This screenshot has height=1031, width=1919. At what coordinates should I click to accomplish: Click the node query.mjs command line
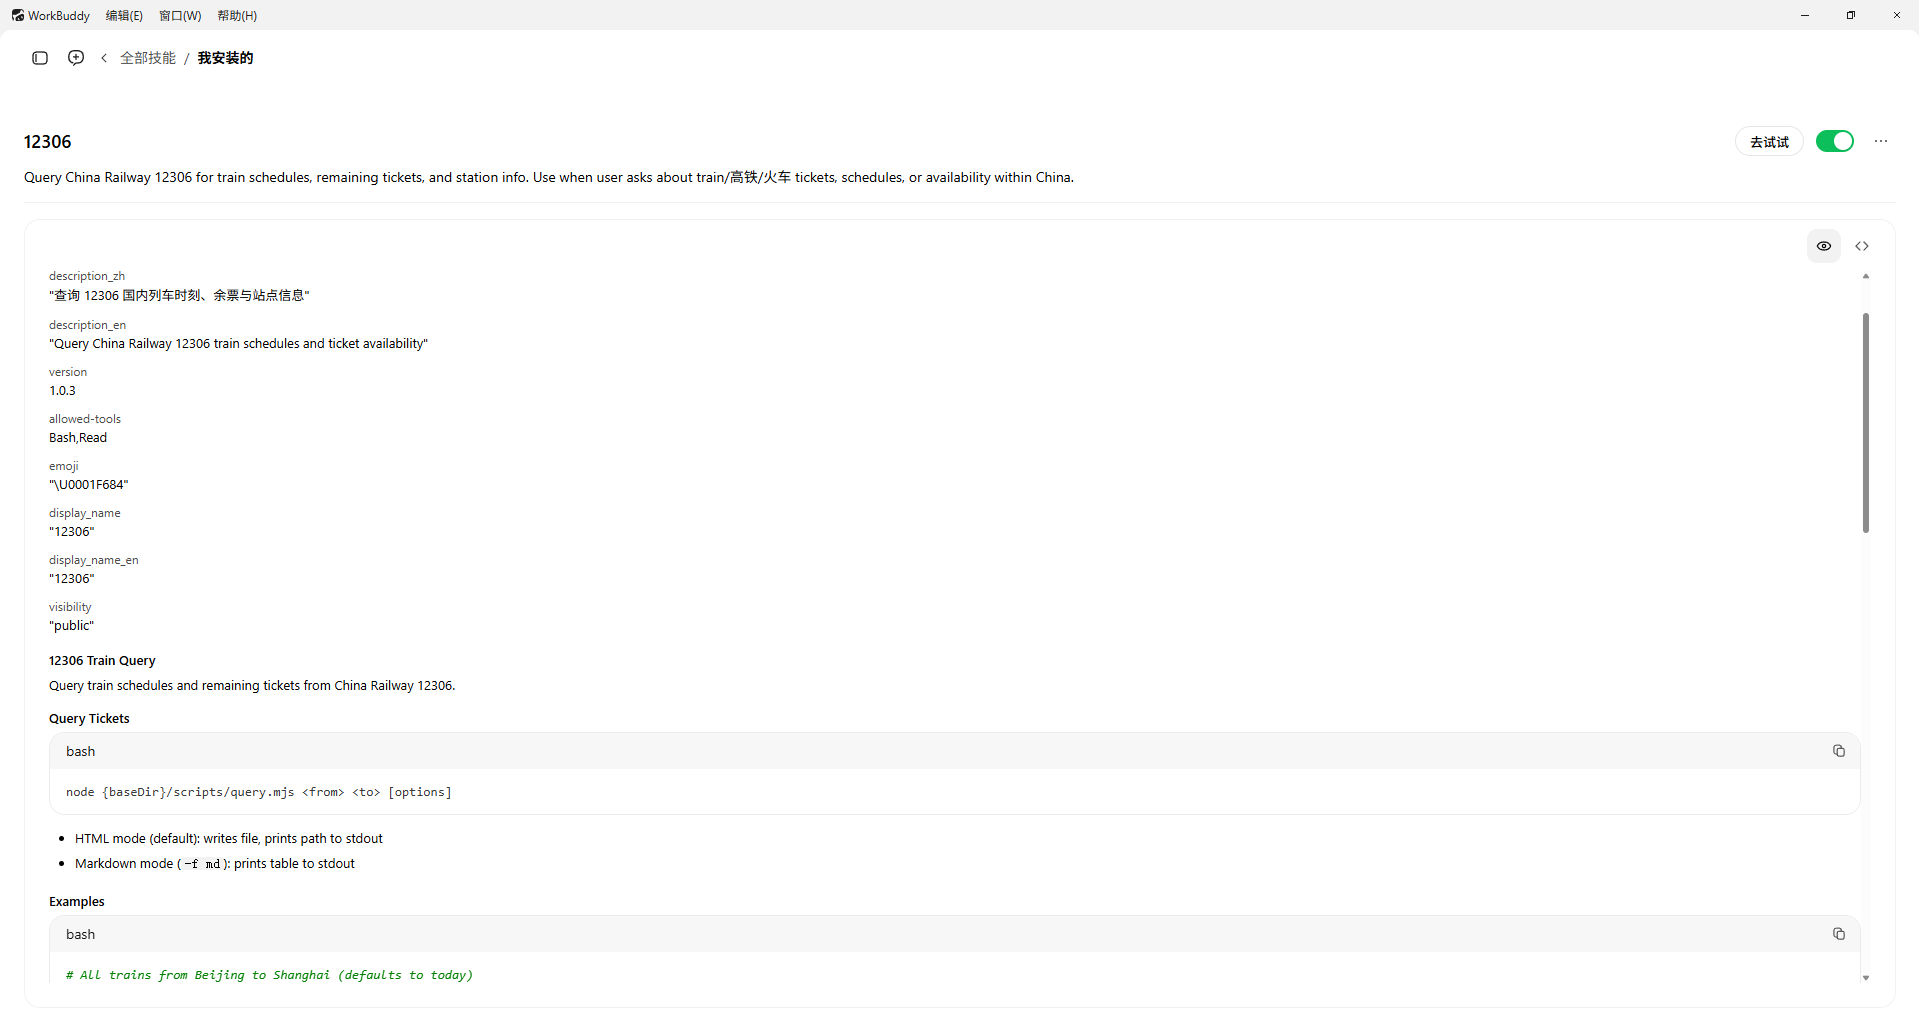coord(259,792)
